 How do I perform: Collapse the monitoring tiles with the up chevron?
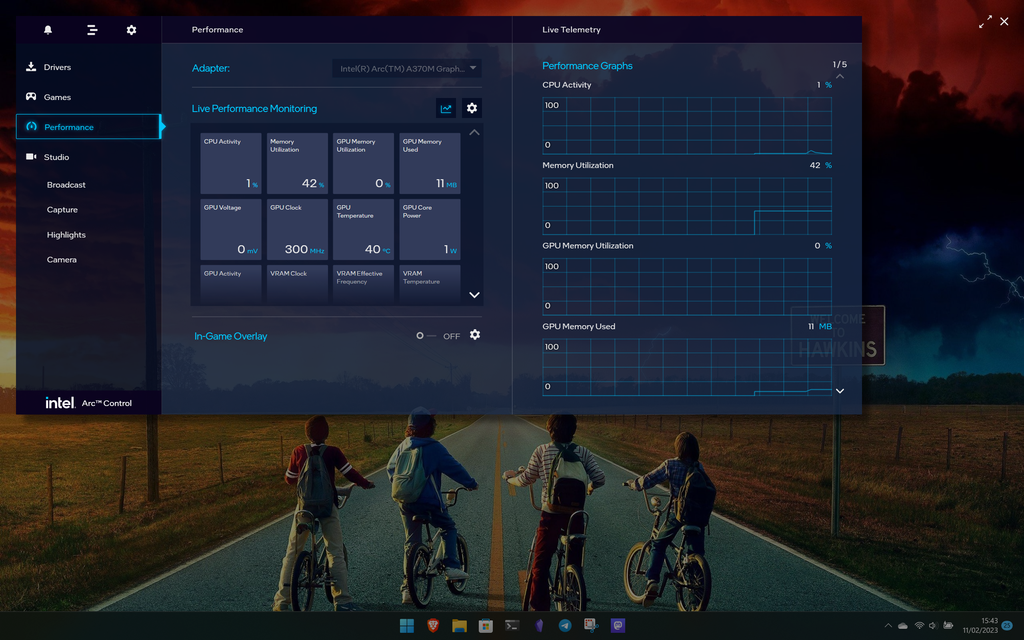coord(474,132)
